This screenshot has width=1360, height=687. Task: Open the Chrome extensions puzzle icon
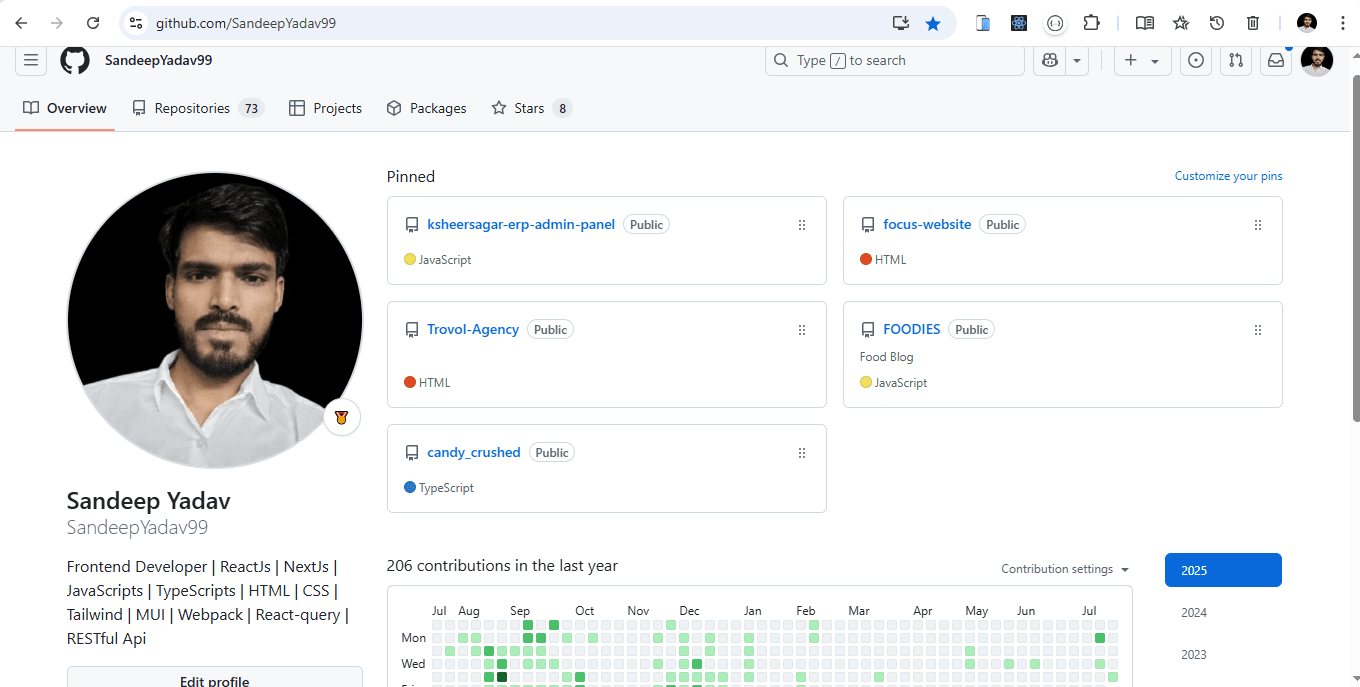[x=1091, y=23]
